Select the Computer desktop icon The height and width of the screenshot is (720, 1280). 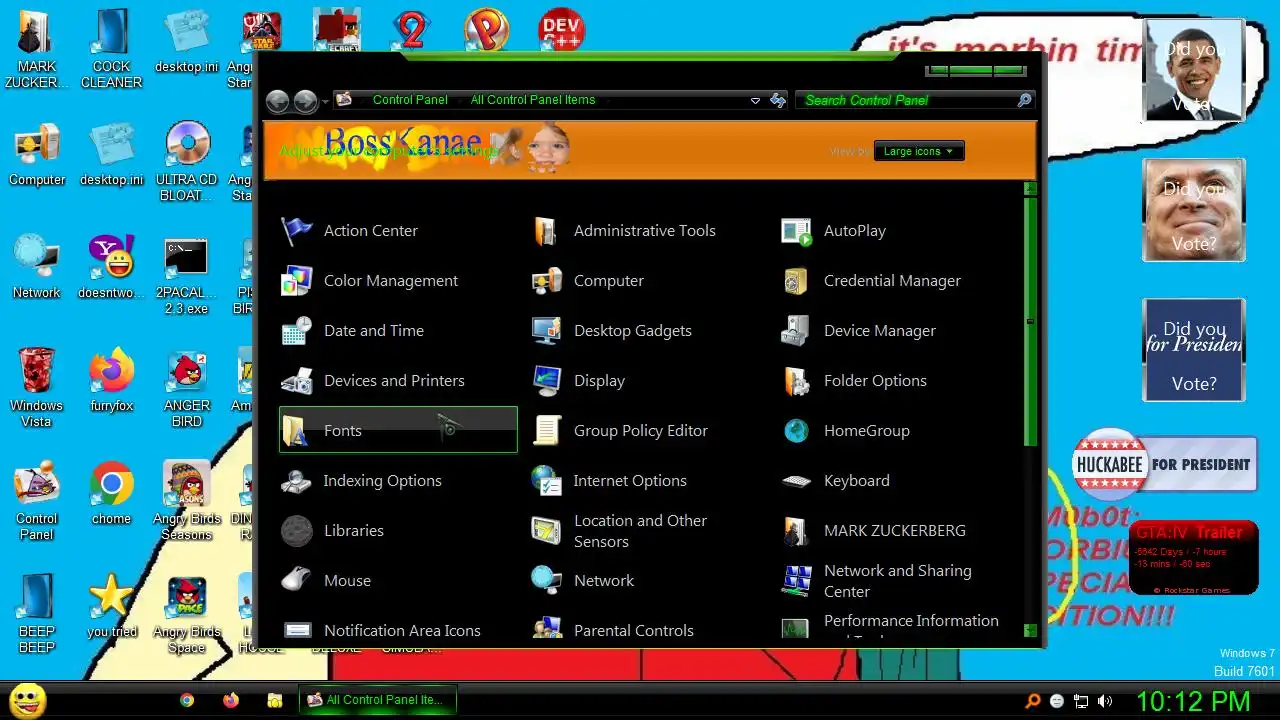(37, 155)
